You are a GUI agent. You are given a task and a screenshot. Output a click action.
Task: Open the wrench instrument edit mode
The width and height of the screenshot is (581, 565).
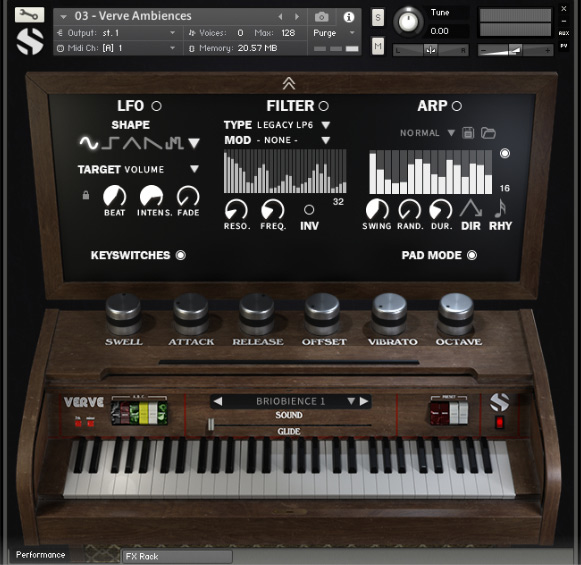click(29, 14)
